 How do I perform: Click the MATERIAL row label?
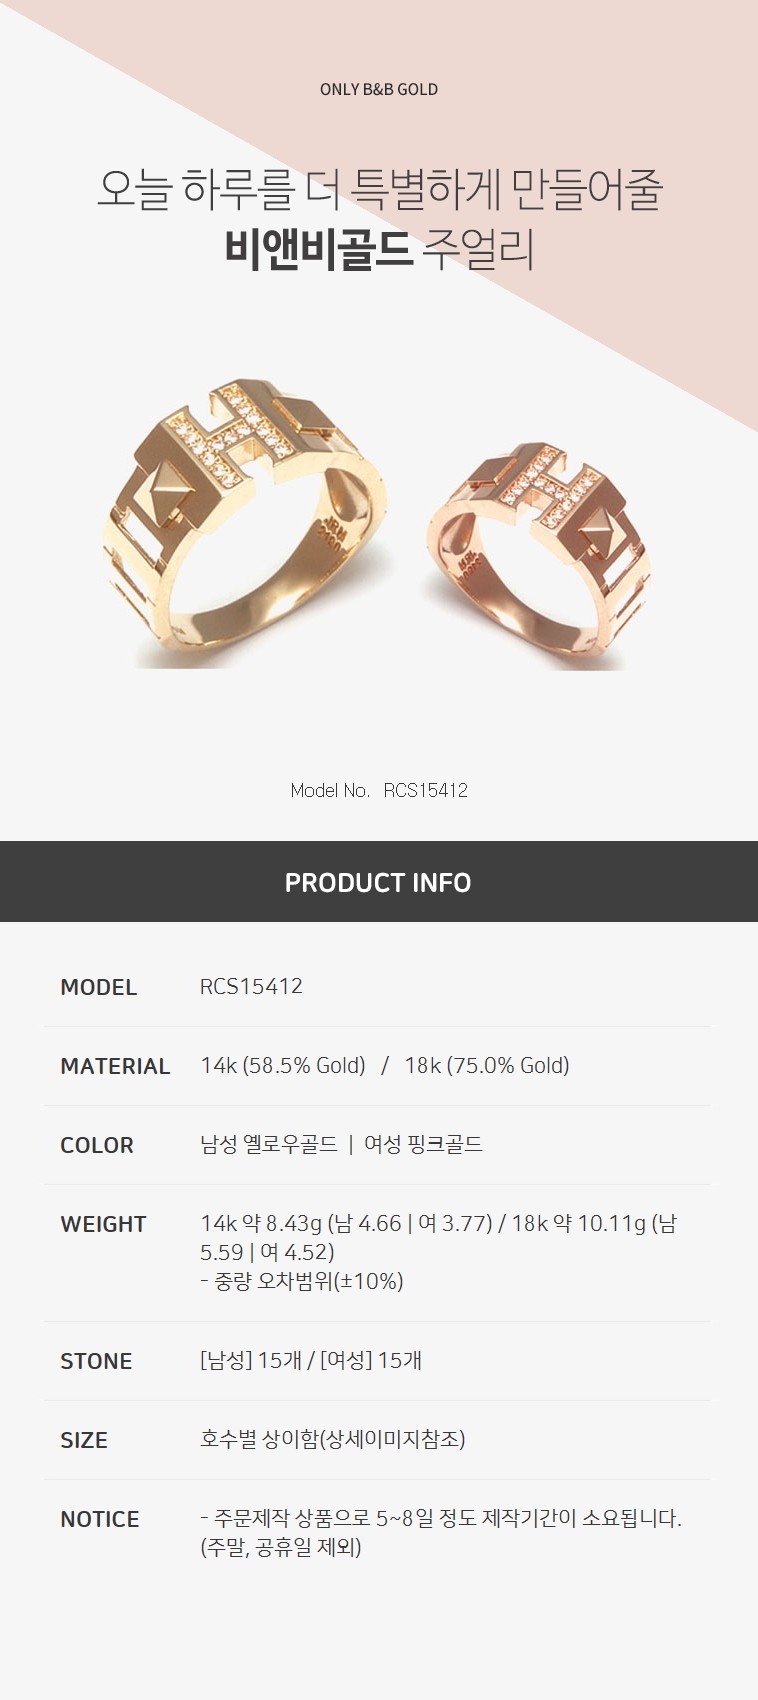pyautogui.click(x=115, y=1066)
